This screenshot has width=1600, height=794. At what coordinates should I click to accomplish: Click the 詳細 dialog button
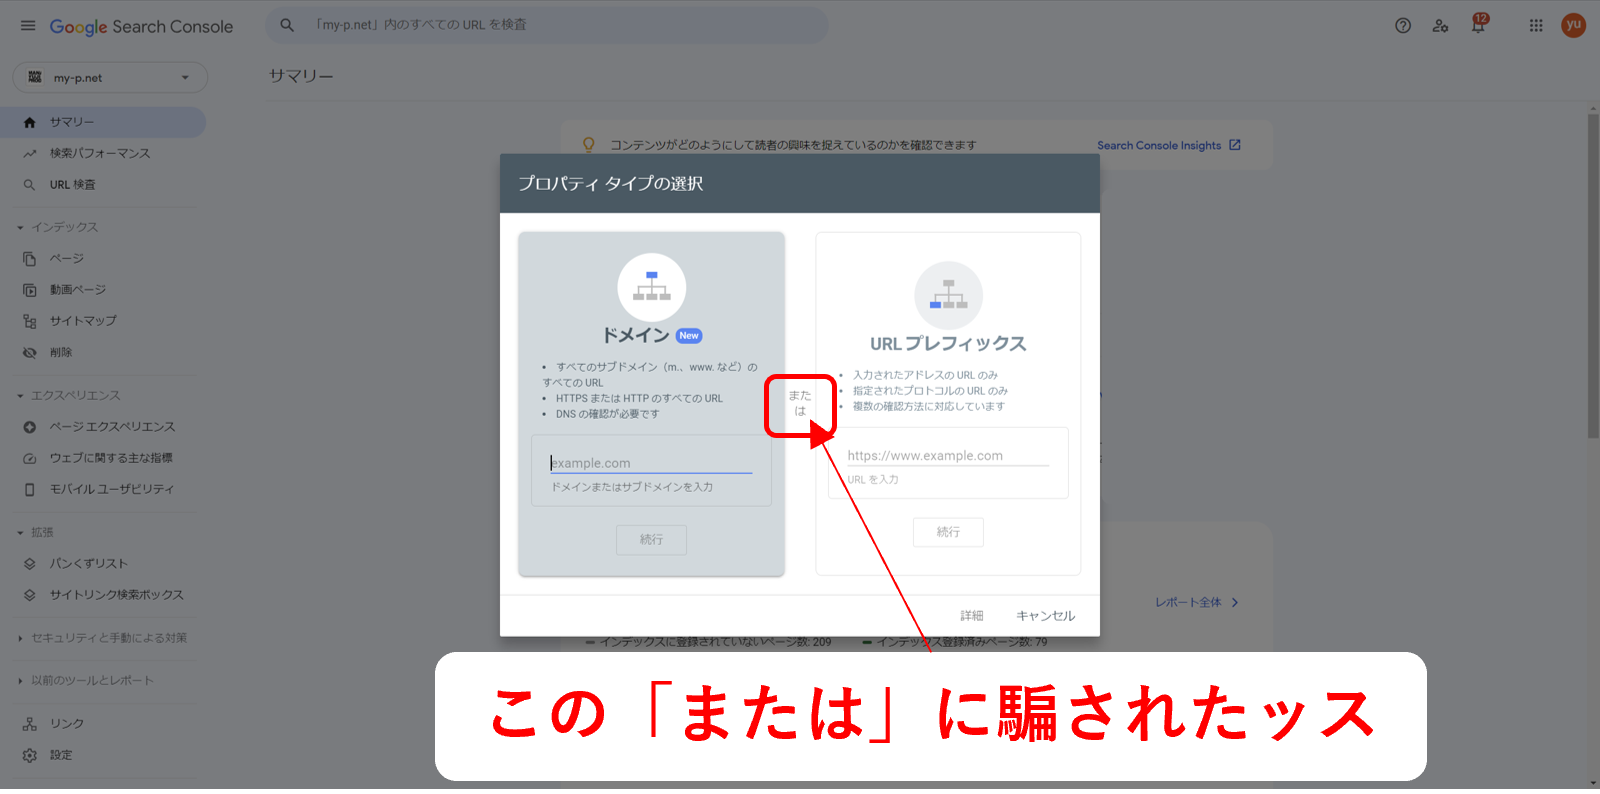pos(972,616)
